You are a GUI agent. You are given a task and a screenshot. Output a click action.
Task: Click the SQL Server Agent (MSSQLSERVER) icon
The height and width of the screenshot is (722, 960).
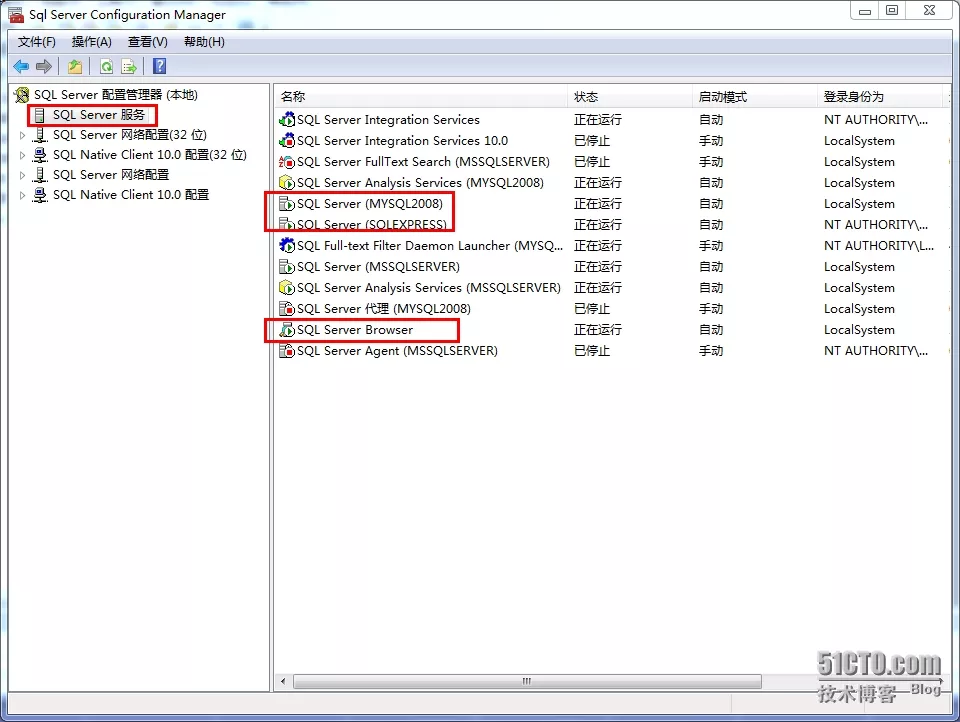[x=287, y=350]
